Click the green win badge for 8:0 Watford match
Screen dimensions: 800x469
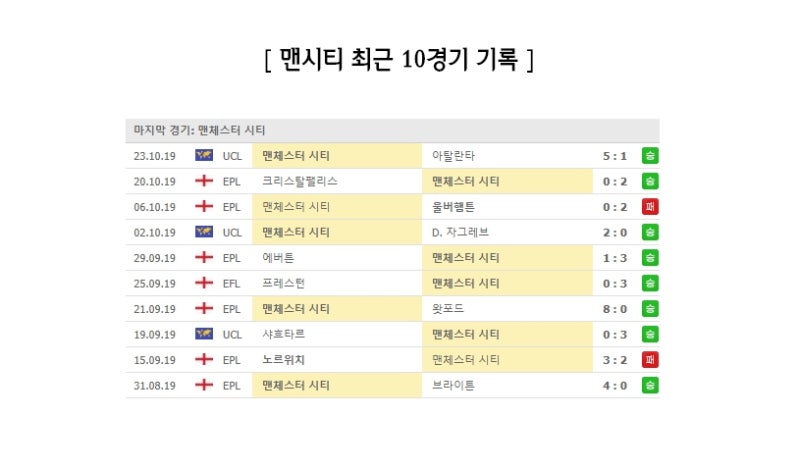[x=649, y=309]
